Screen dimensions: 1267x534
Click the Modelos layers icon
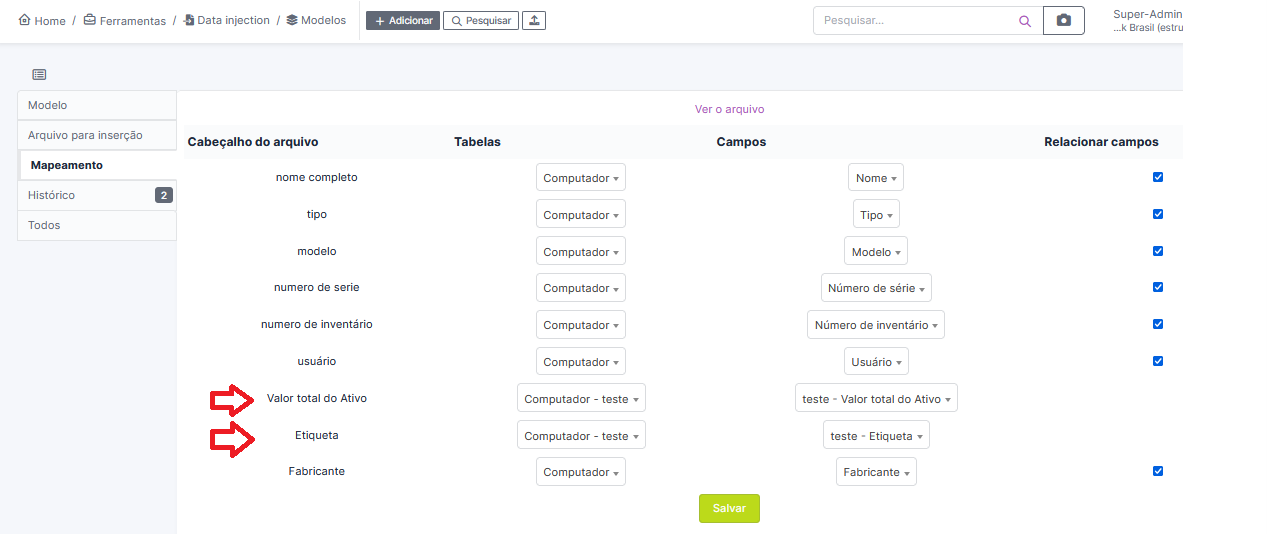[292, 20]
